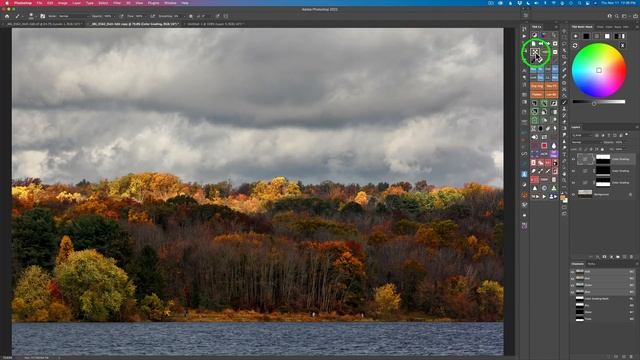
Task: Add a layer mask from Layers bottom bar
Action: point(604,257)
